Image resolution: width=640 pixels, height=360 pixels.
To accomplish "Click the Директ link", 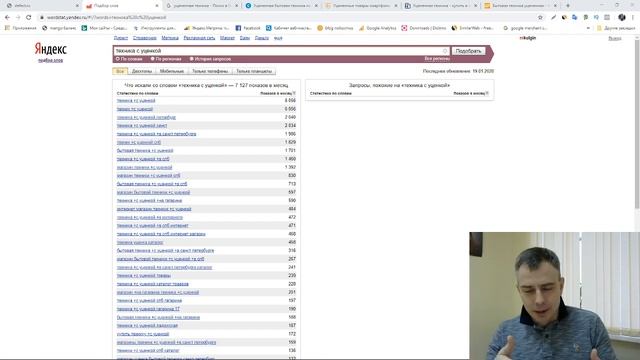I will (x=120, y=38).
